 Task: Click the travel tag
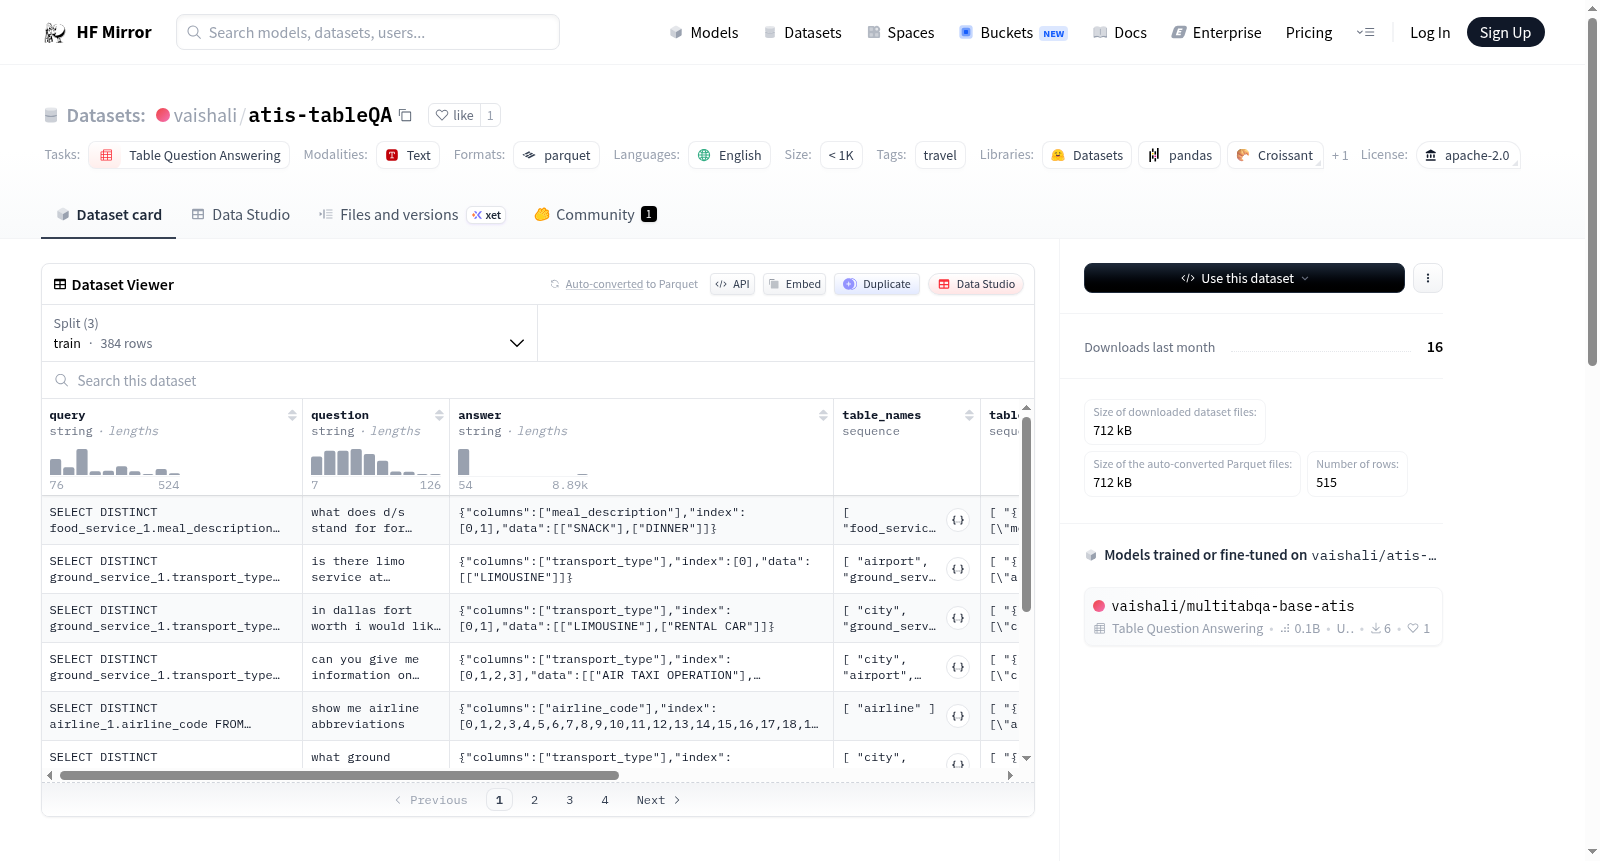click(940, 155)
